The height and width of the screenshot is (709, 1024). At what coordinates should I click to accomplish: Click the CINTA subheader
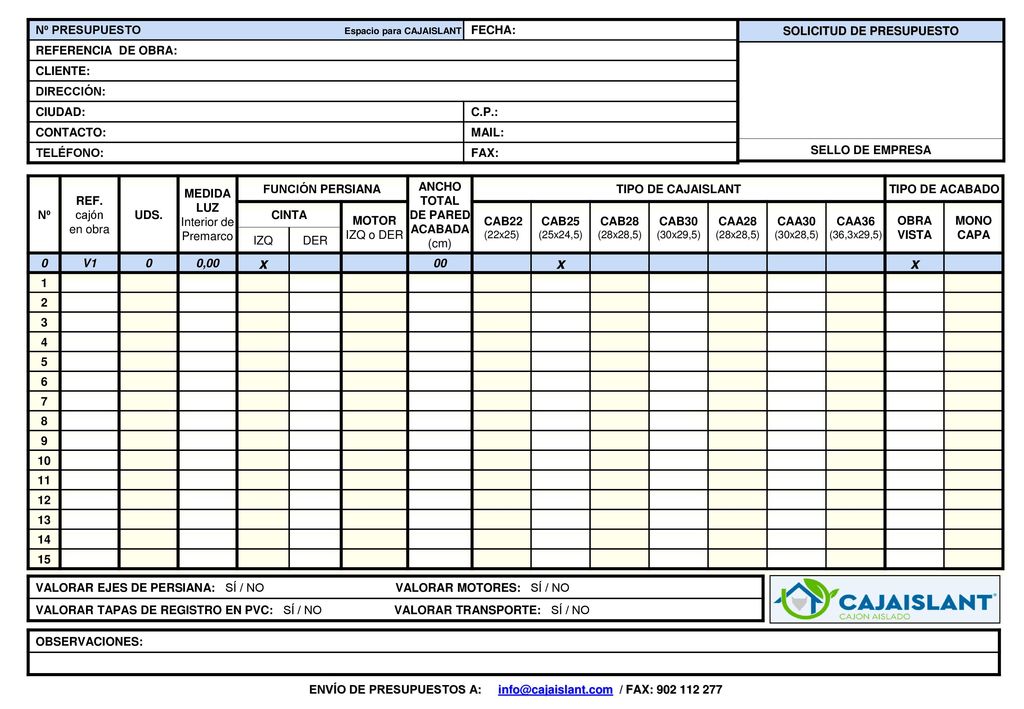tap(289, 215)
